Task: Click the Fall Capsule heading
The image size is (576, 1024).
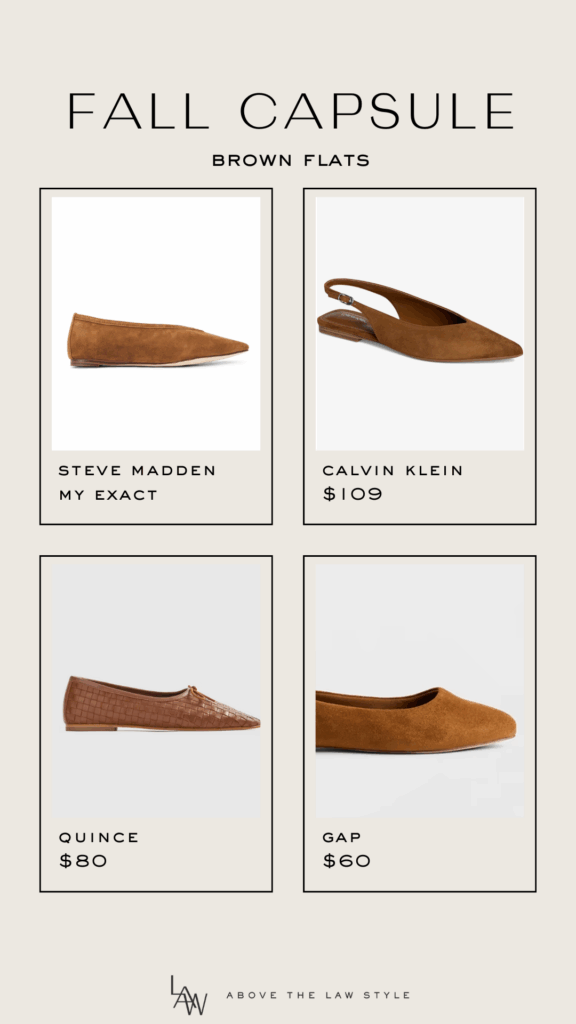Action: (x=291, y=111)
